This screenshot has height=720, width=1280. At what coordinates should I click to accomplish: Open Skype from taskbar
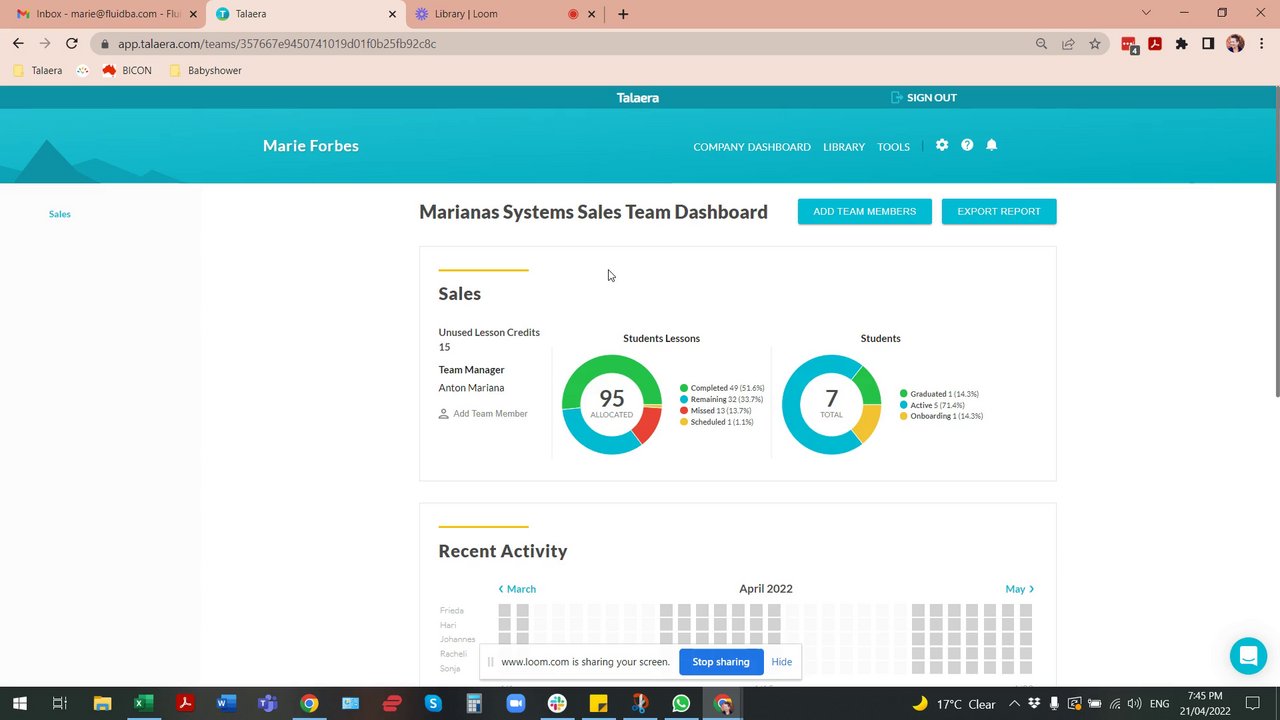(x=433, y=704)
